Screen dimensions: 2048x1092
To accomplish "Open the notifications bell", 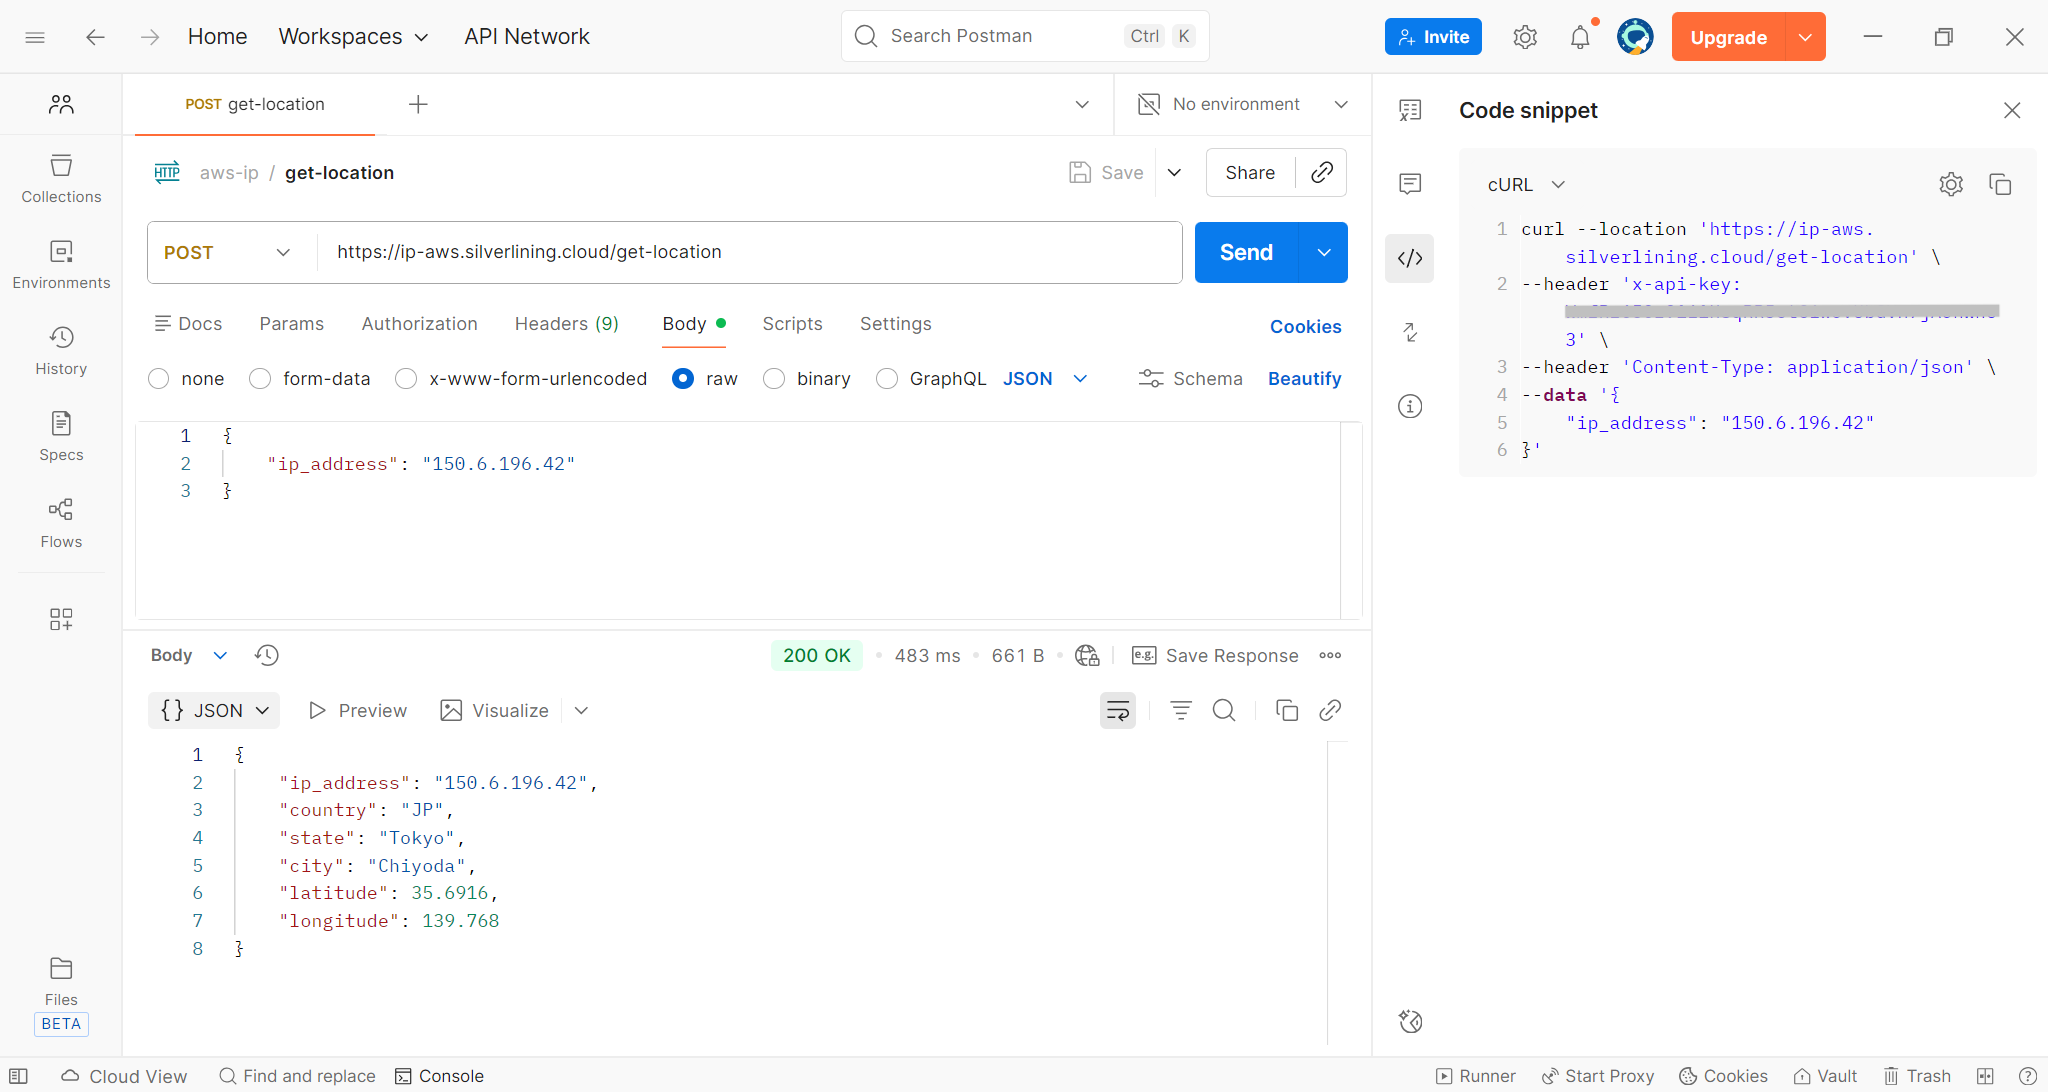I will [1580, 37].
